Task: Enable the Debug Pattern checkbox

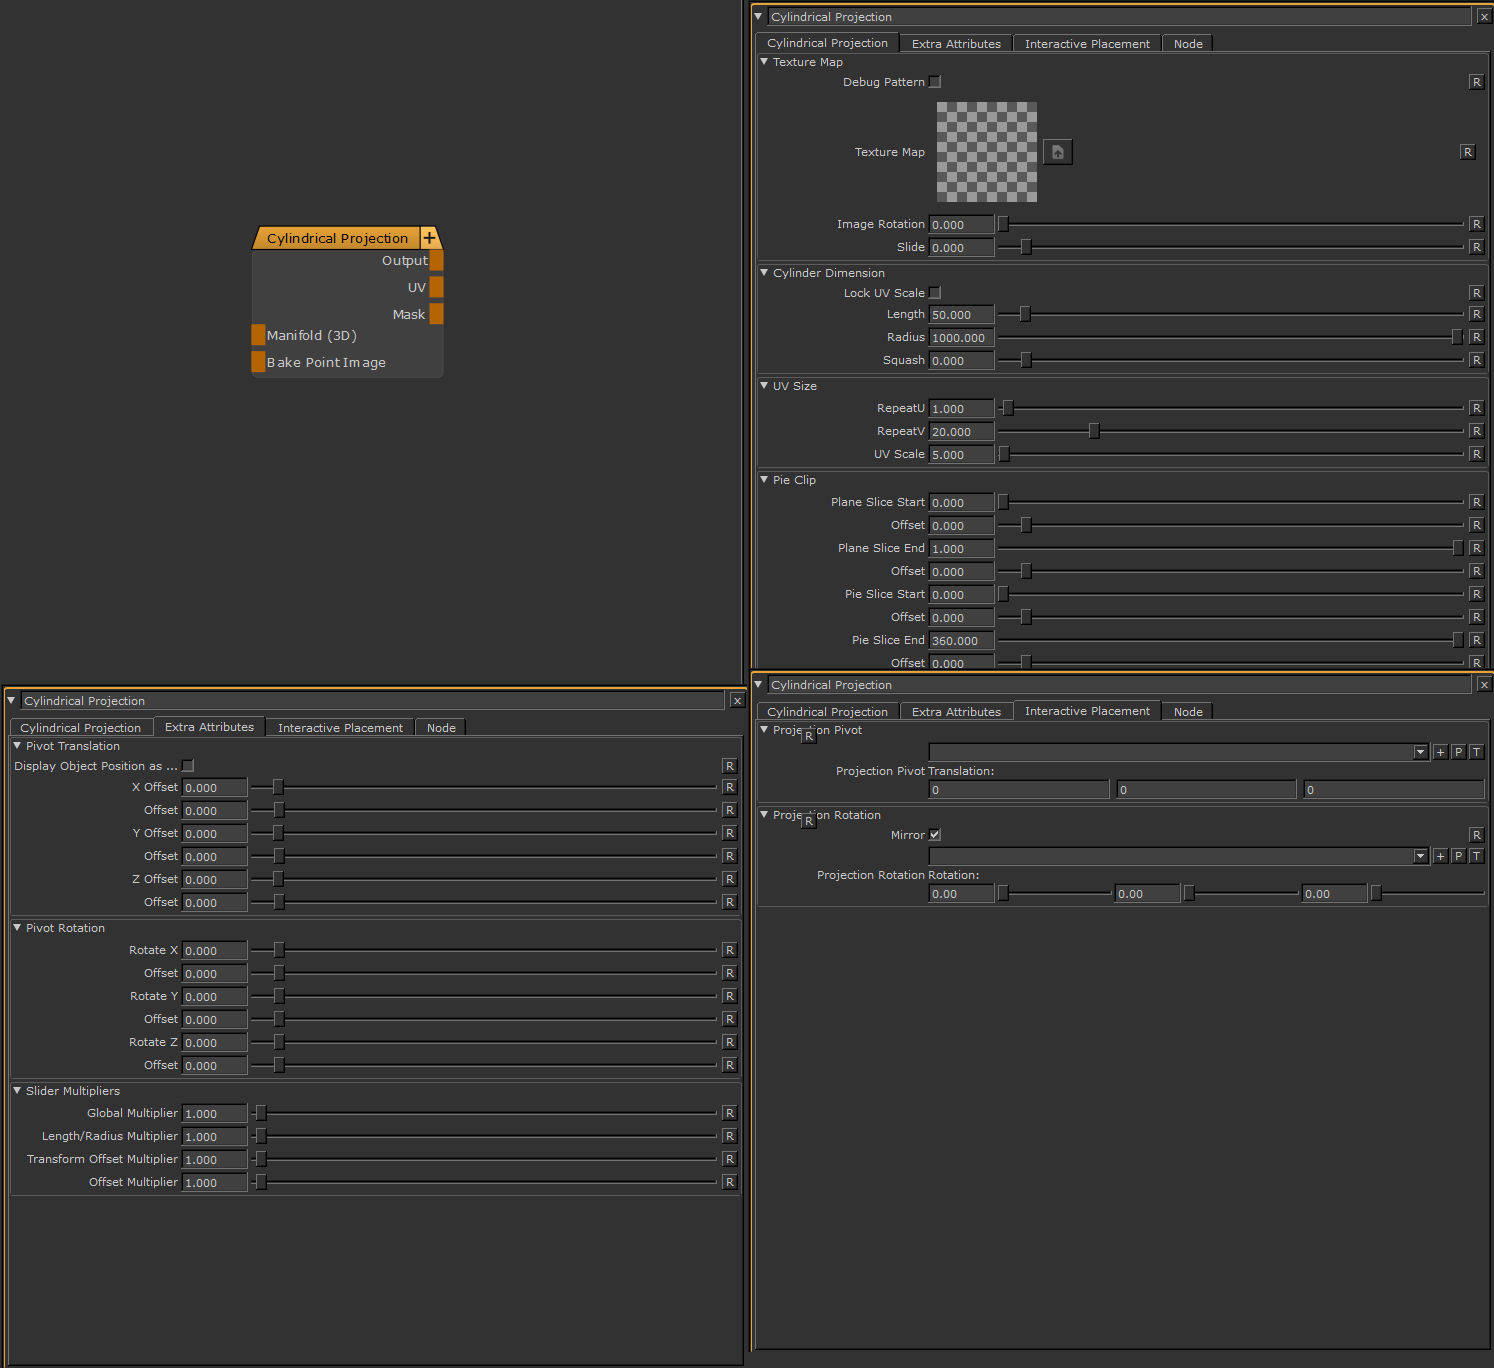Action: tap(935, 82)
